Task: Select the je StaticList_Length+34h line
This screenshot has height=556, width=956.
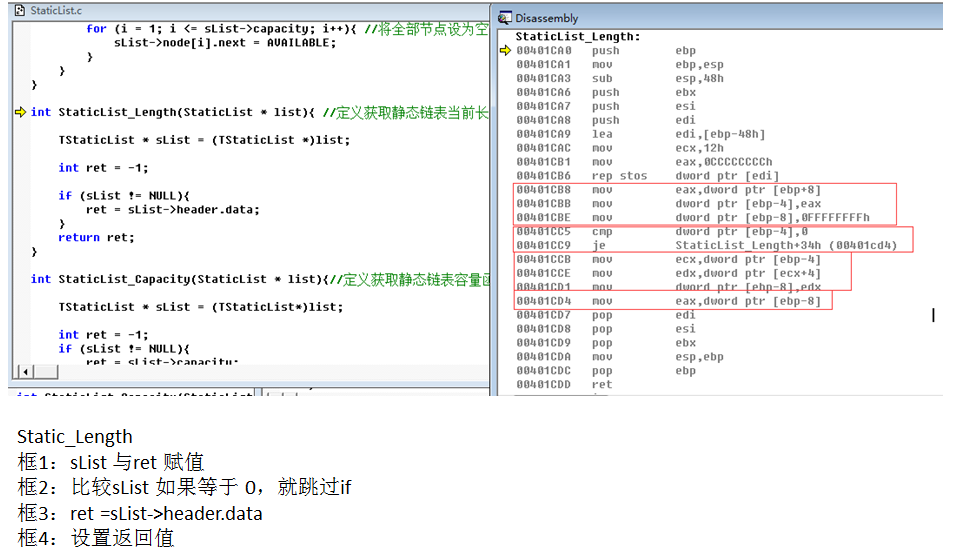Action: (707, 246)
